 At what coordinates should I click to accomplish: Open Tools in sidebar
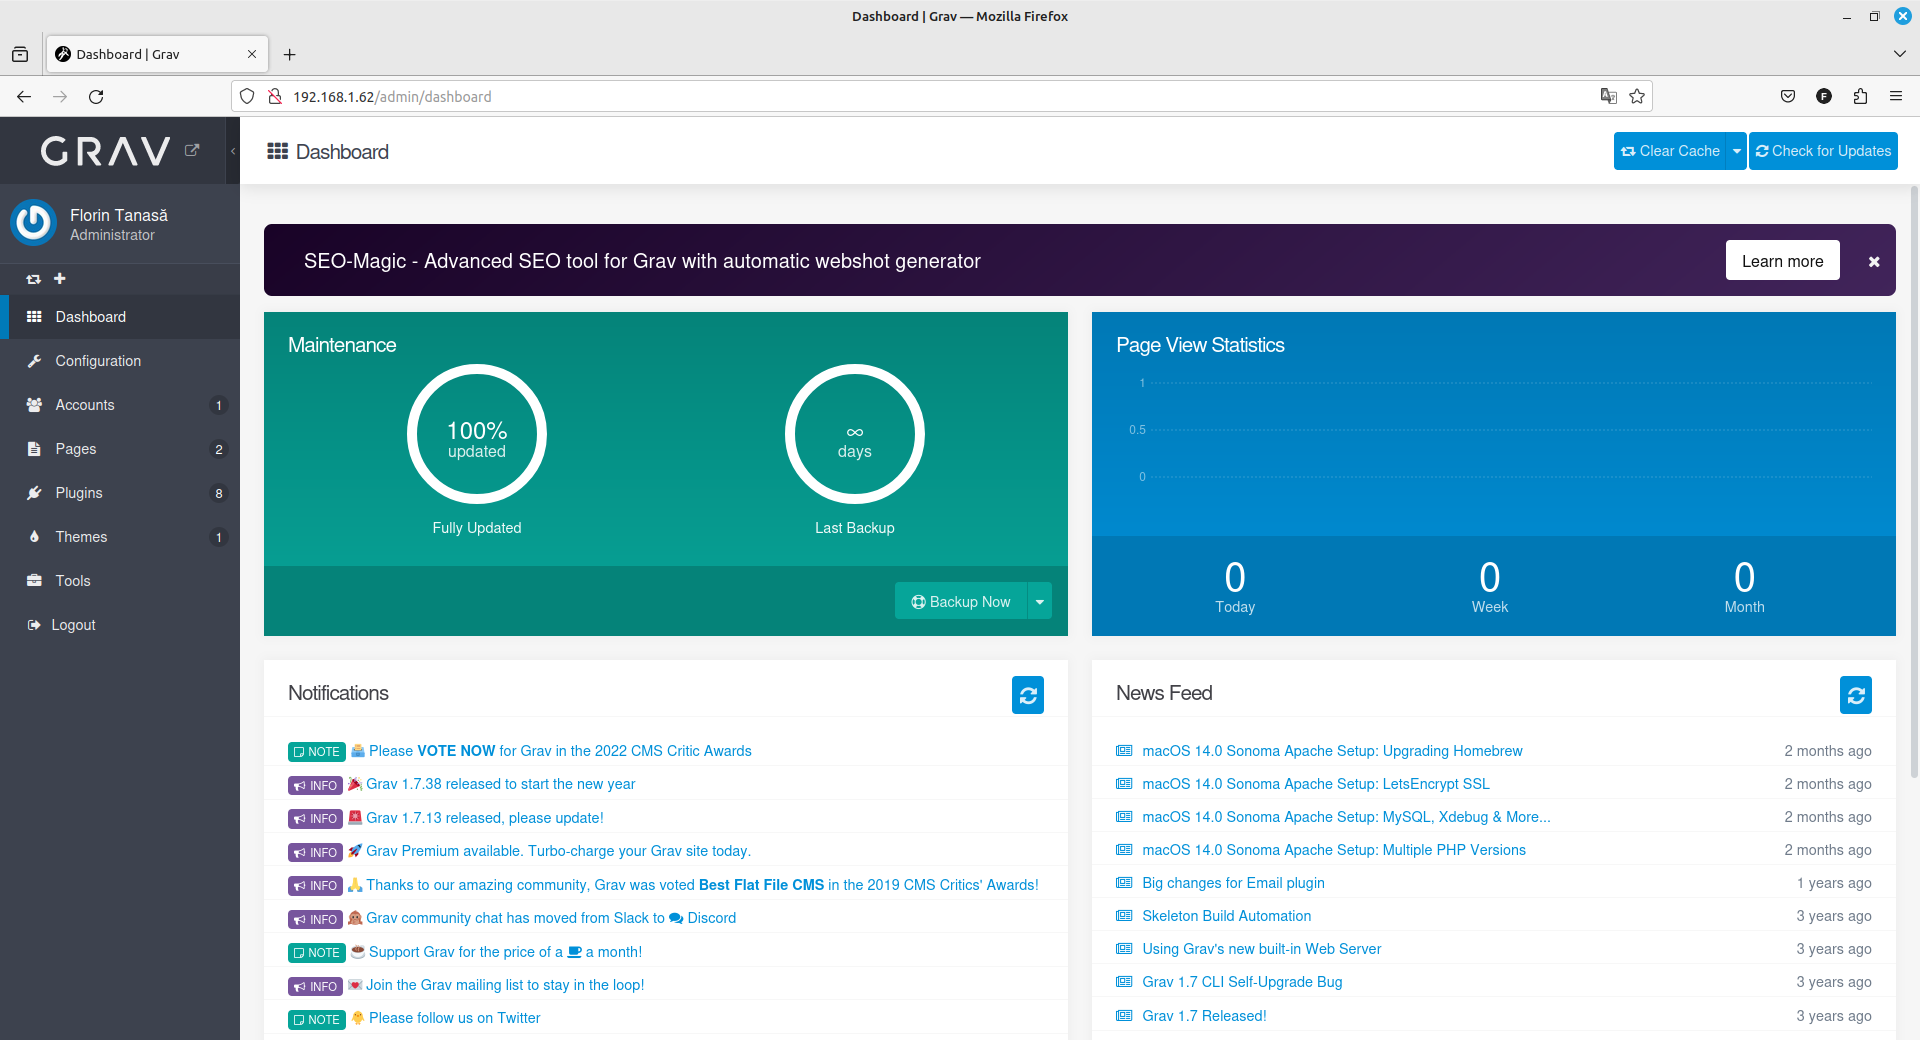click(x=120, y=581)
